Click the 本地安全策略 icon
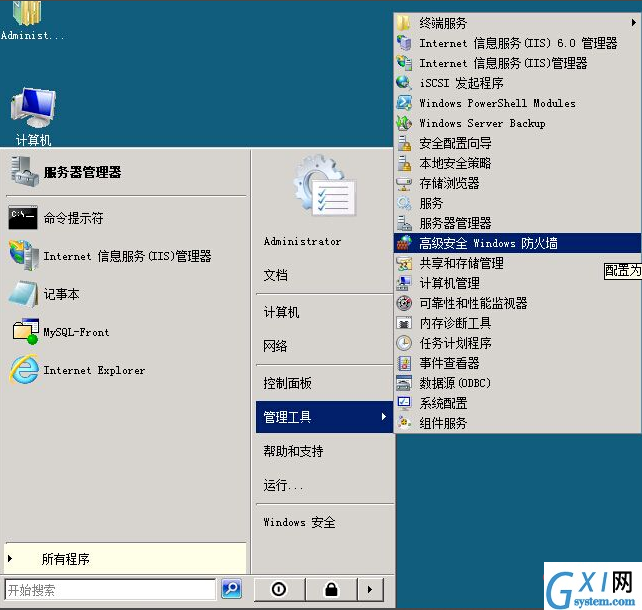 point(404,163)
